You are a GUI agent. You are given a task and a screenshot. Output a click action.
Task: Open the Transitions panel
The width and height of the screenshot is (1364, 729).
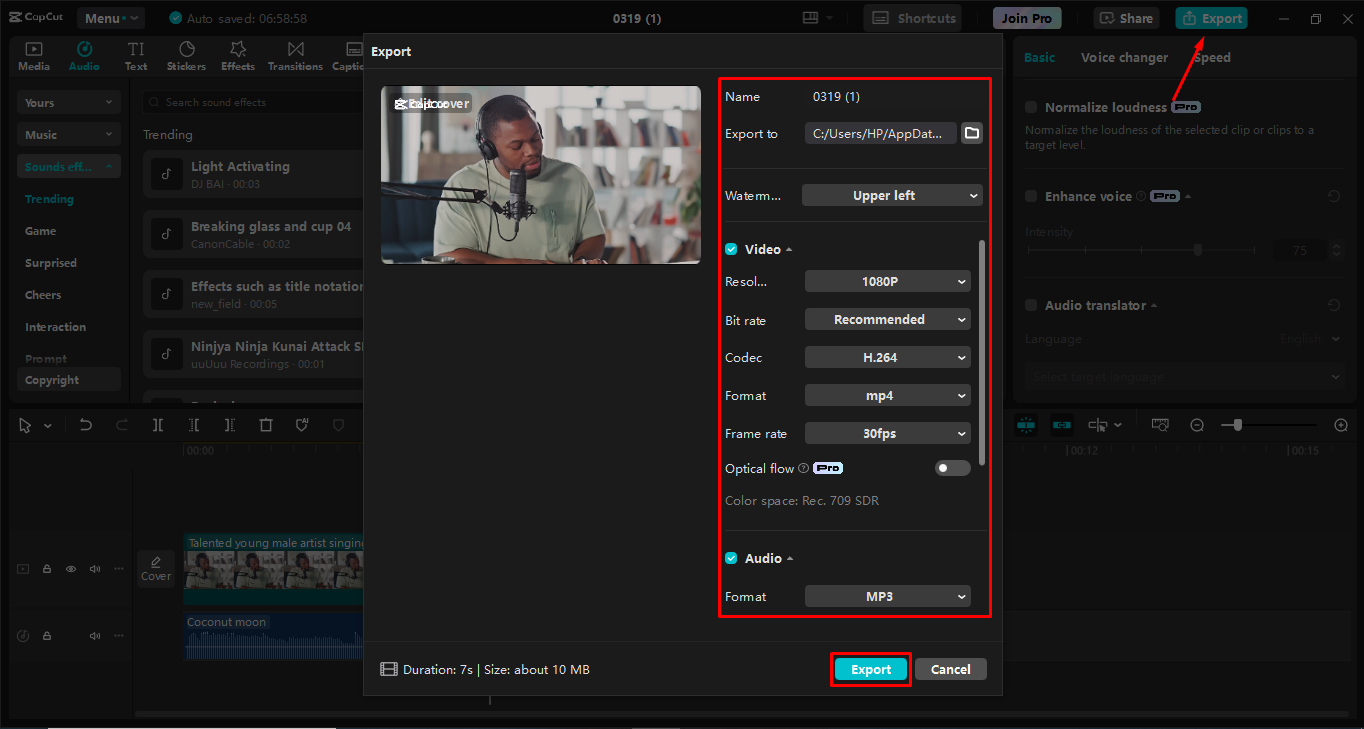click(295, 55)
